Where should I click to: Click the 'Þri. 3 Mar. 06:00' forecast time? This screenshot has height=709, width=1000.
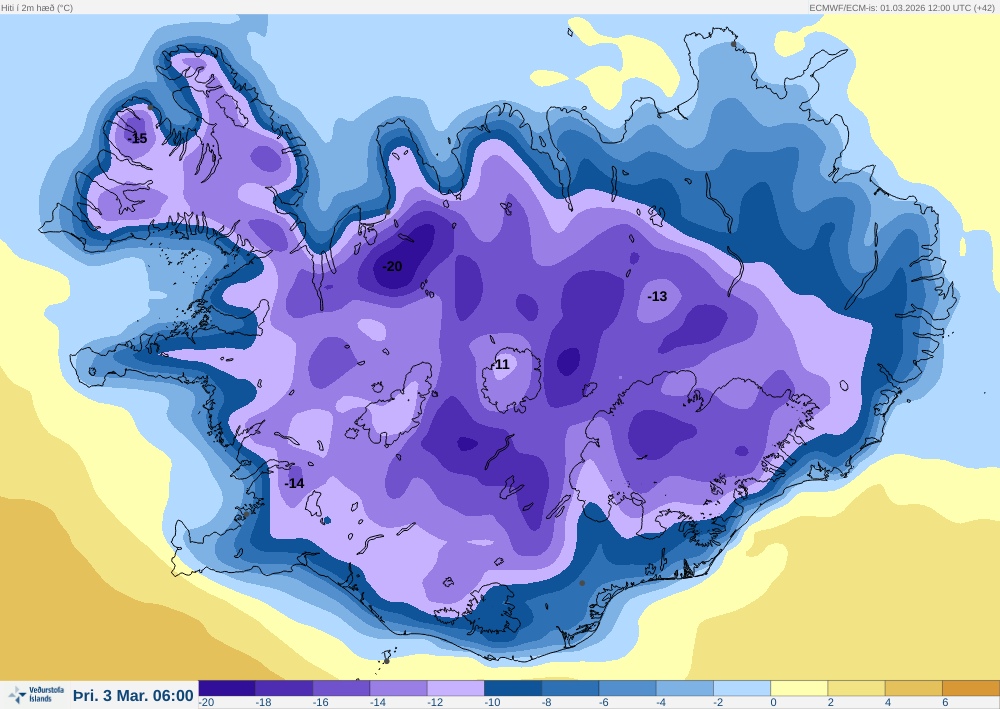(133, 695)
